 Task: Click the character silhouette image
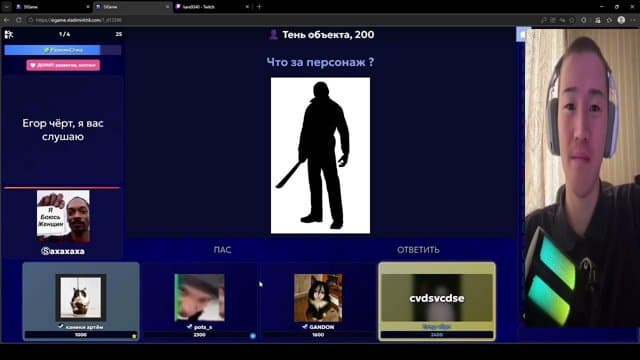pos(320,156)
